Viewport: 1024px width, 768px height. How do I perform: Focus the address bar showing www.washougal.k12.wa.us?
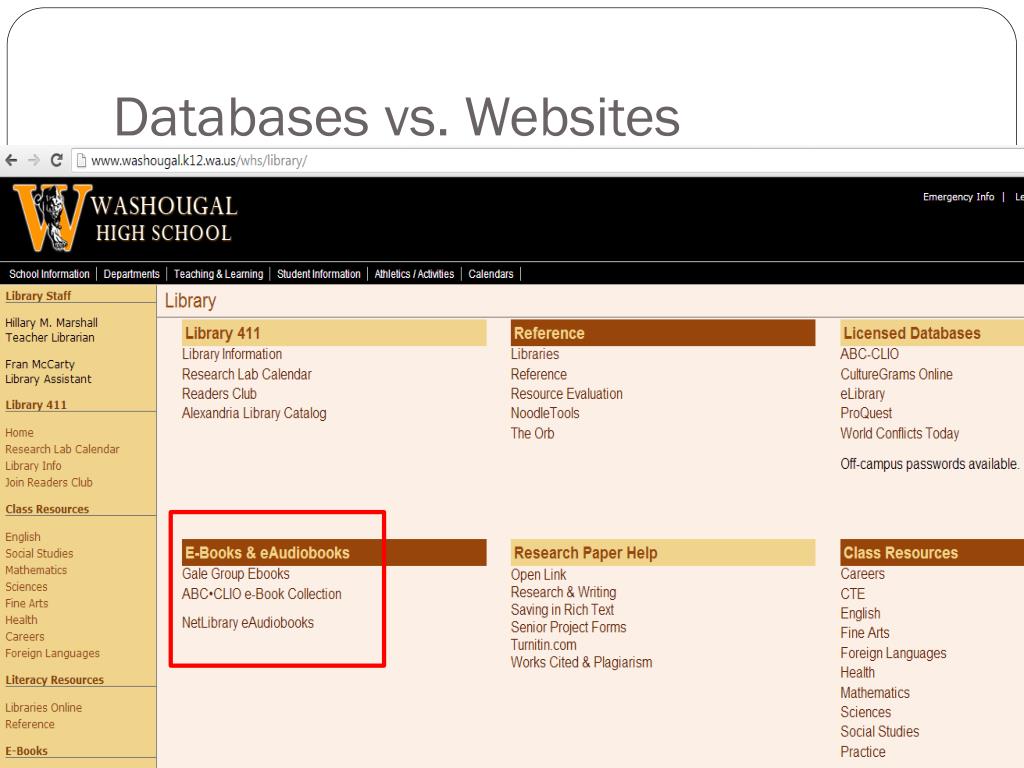pos(549,161)
